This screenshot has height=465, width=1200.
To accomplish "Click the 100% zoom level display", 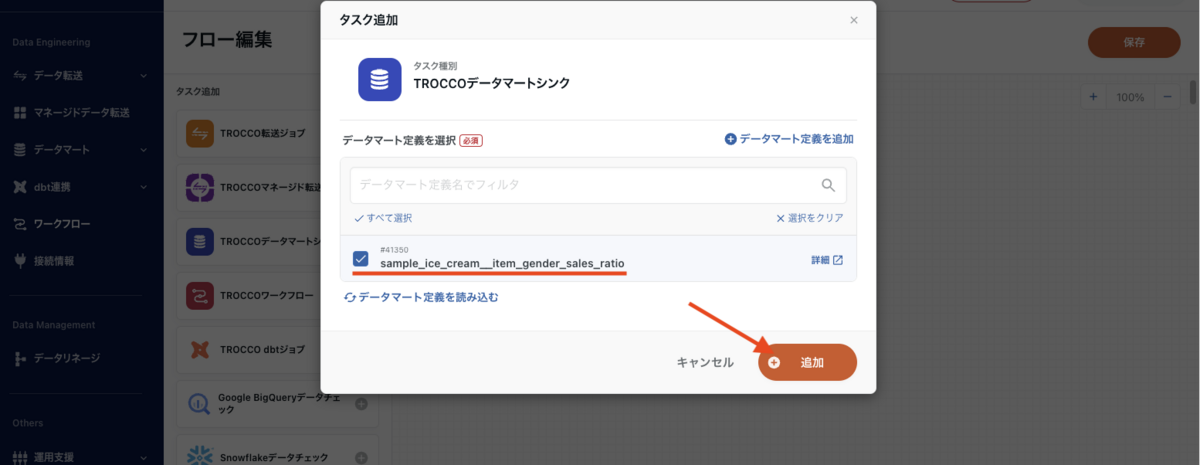I will tap(1130, 97).
